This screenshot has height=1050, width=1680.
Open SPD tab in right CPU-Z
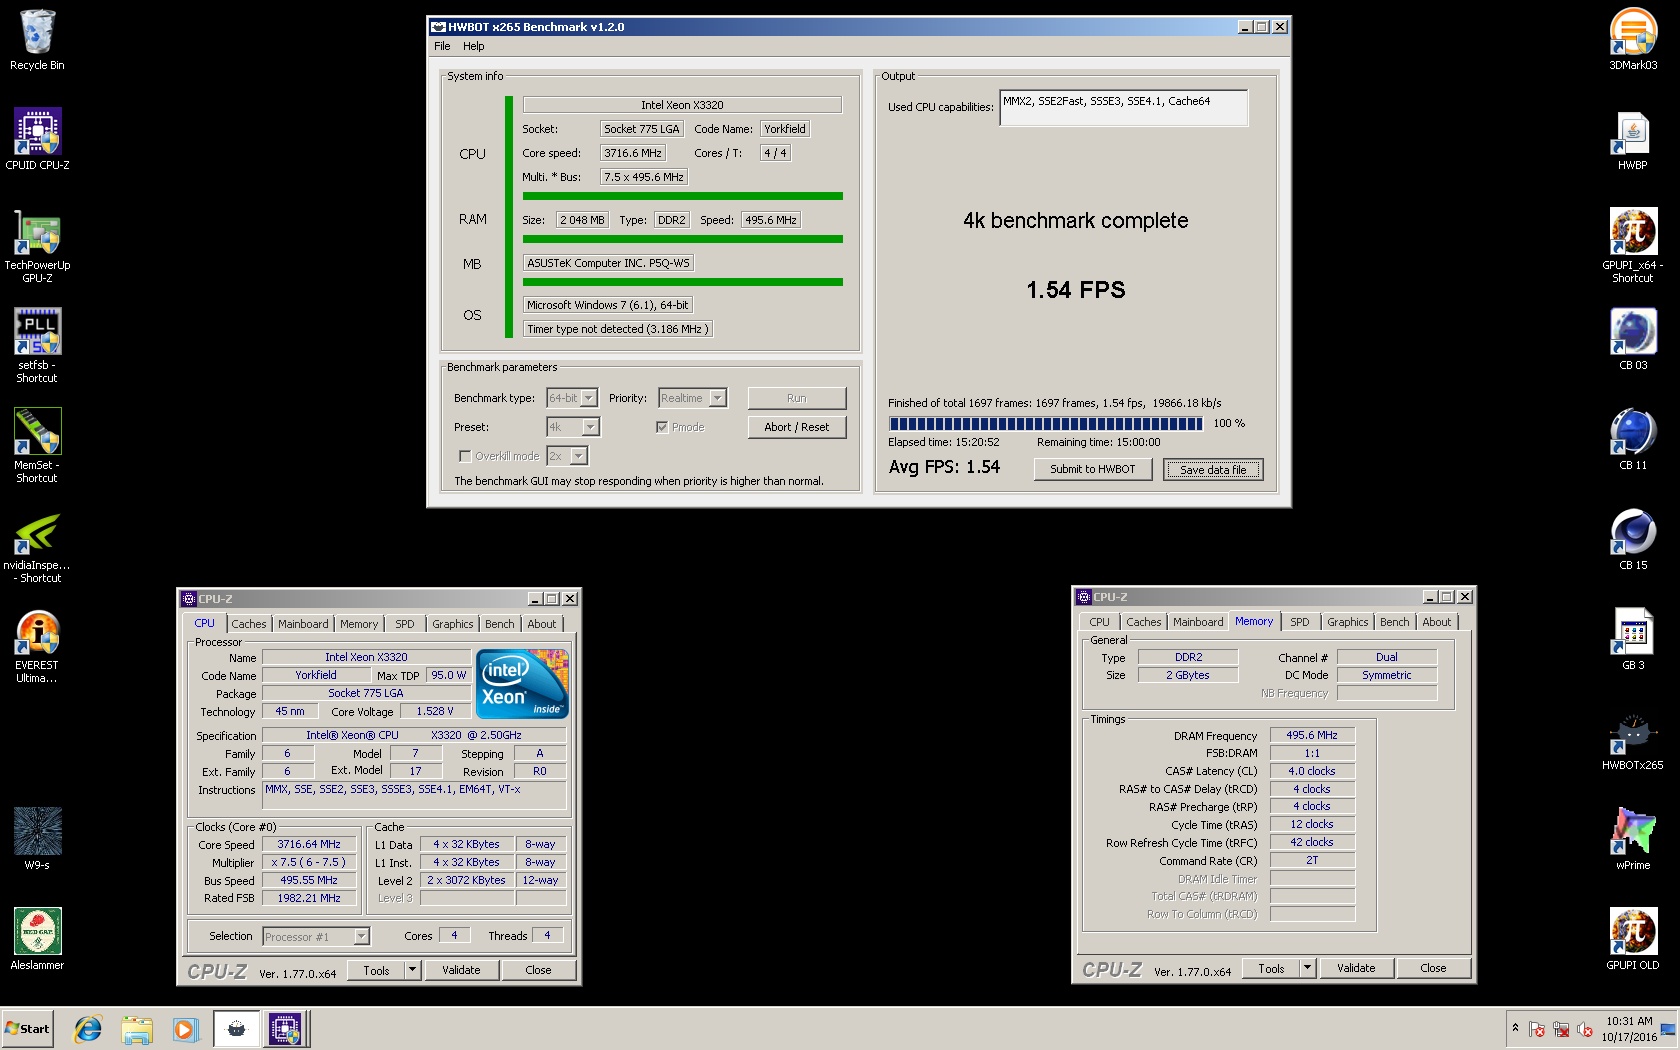coord(1300,622)
